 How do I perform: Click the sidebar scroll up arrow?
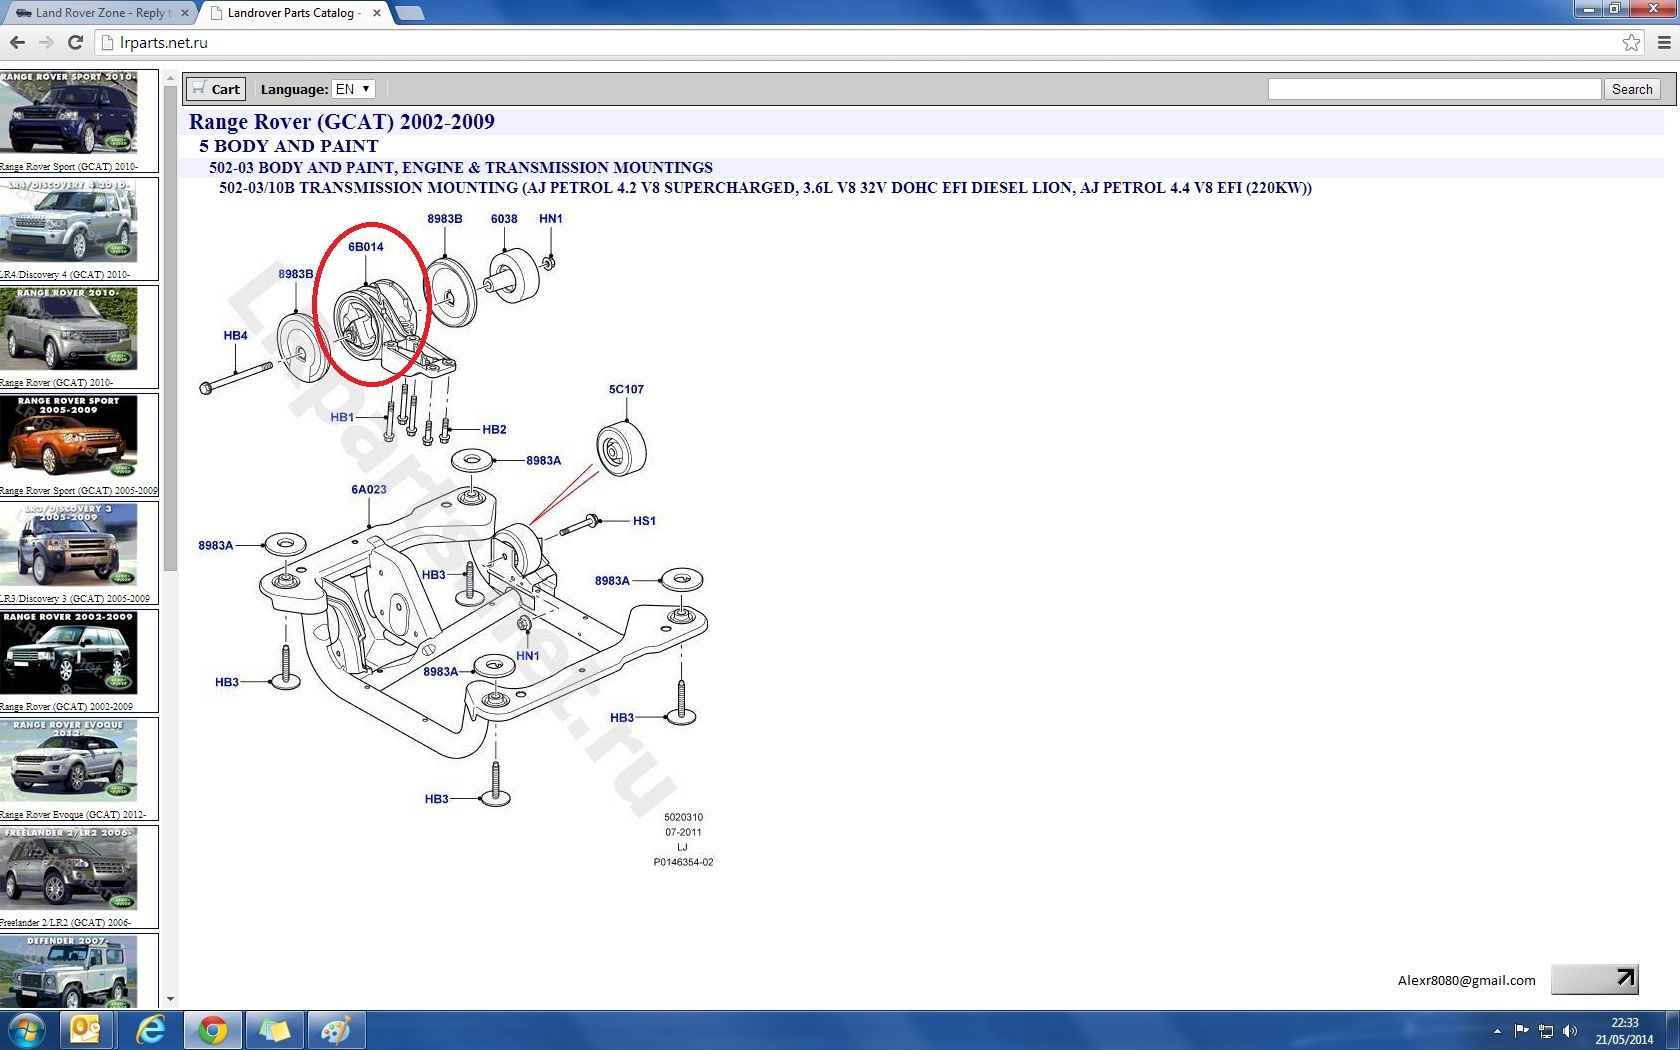point(170,78)
